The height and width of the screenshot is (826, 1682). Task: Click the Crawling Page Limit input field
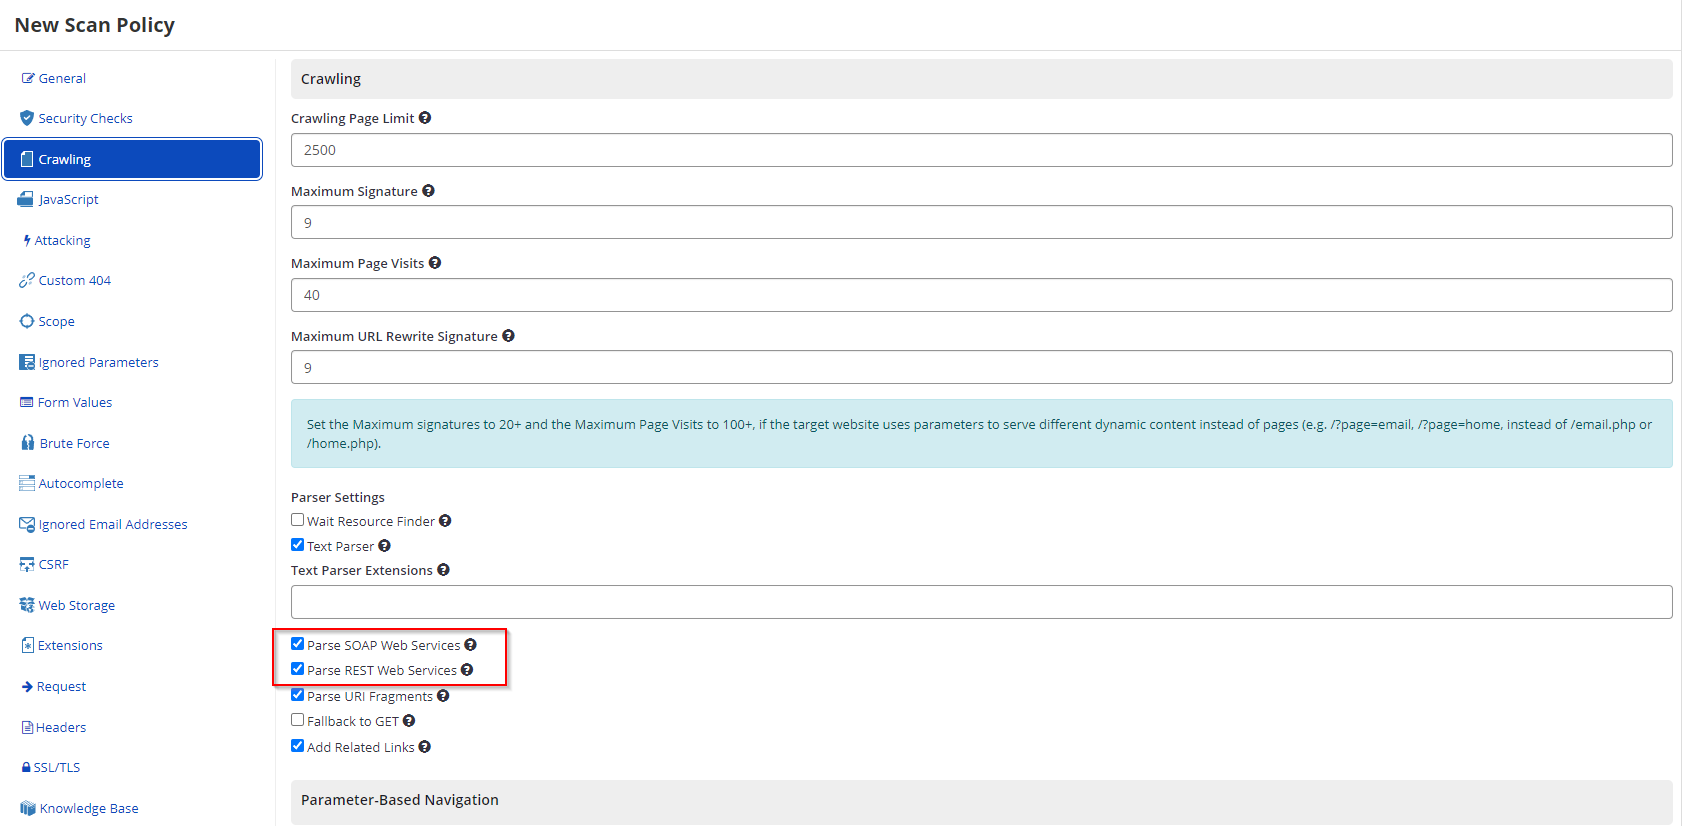tap(981, 150)
